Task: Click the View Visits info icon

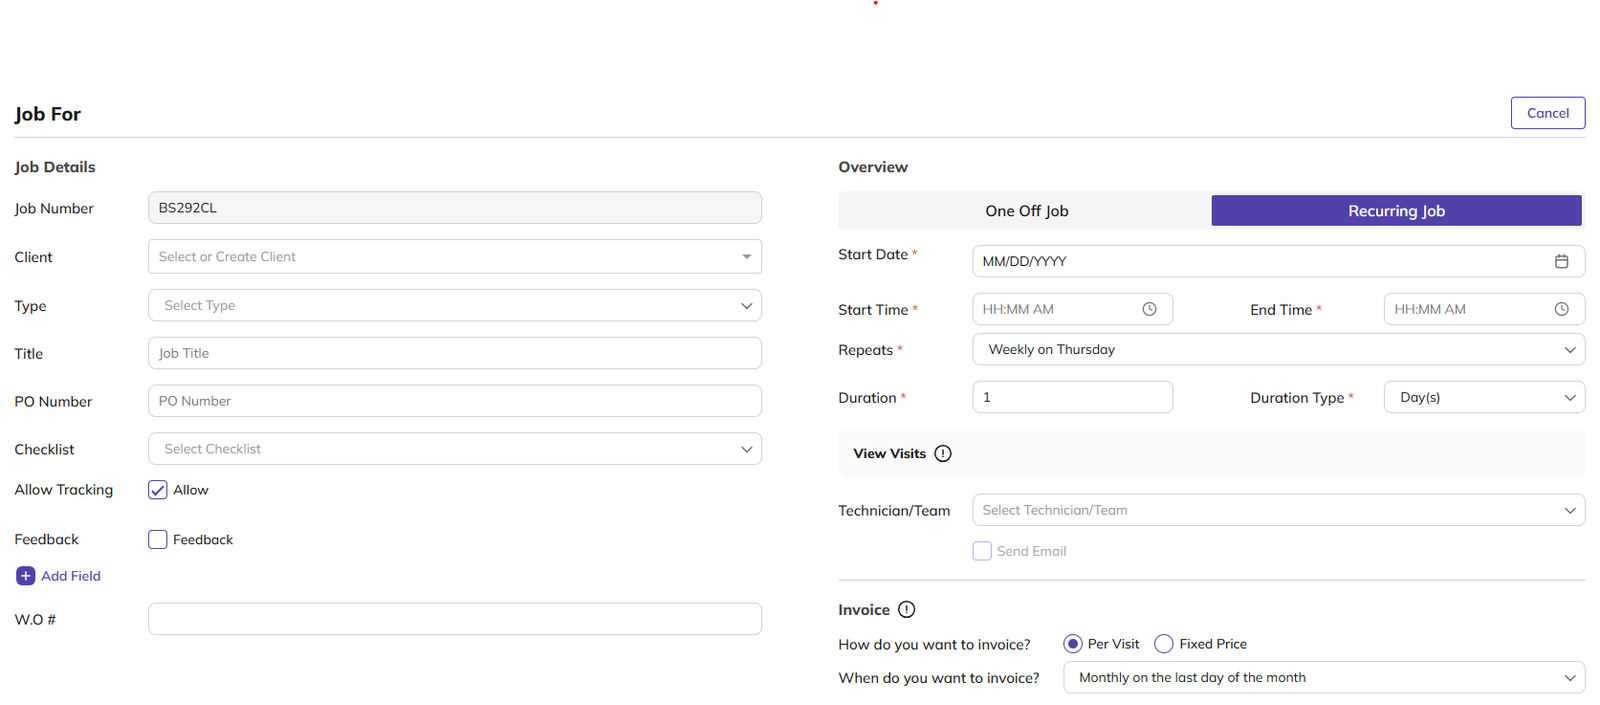Action: [943, 453]
